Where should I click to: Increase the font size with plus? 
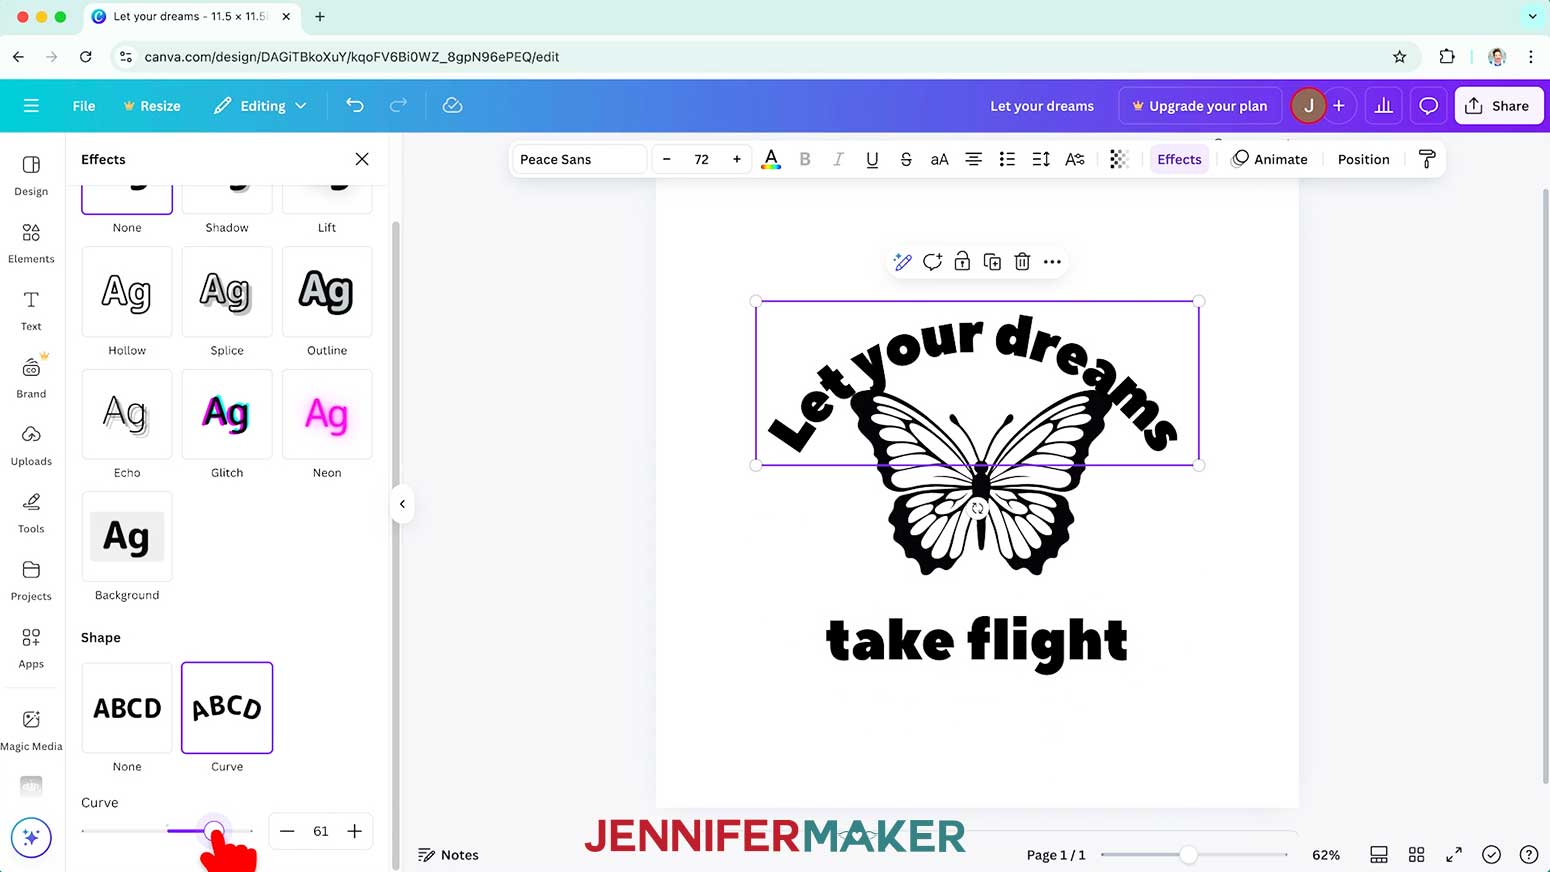coord(737,159)
